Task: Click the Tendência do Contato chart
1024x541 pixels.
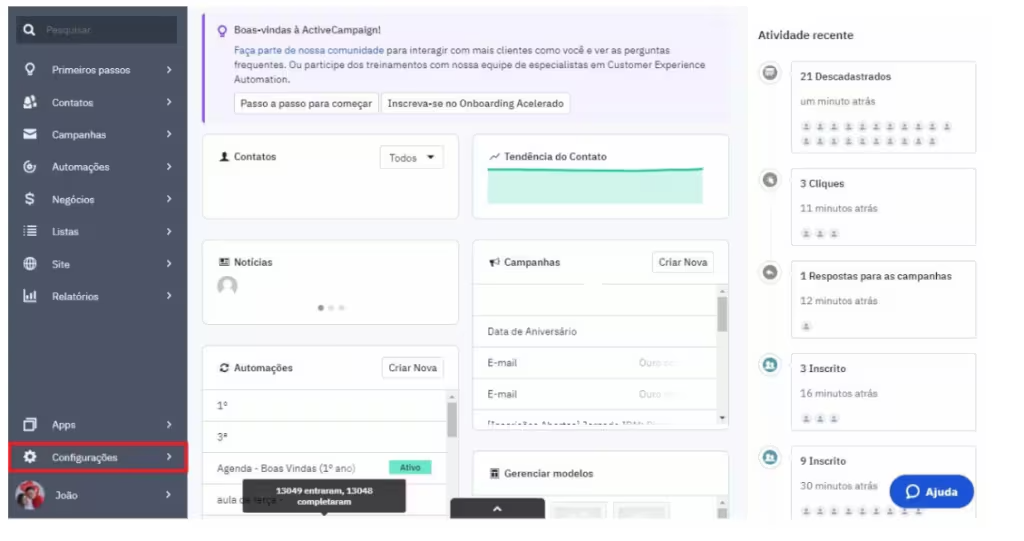Action: [595, 186]
